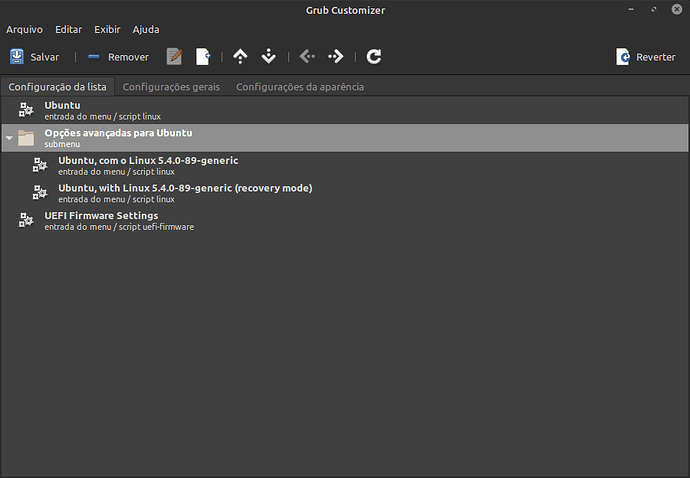
Task: Switch to the Configurações da aparência tab
Action: coord(300,87)
